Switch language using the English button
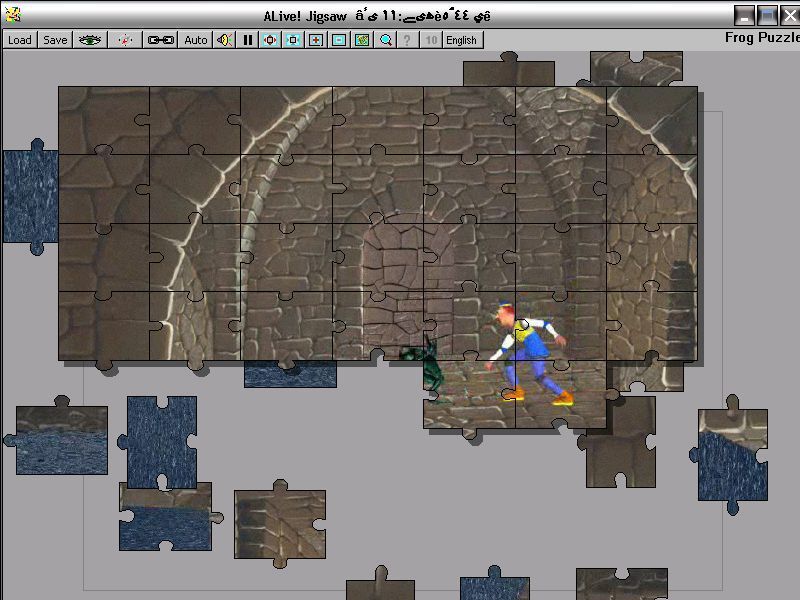Screen dimensions: 800x600 click(461, 40)
